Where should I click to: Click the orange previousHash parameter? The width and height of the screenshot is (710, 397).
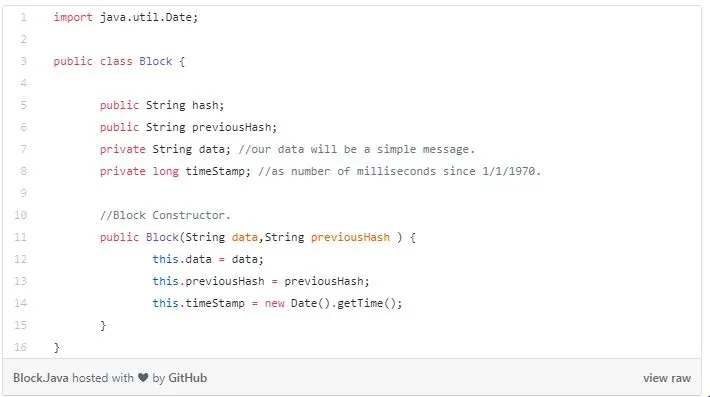click(x=350, y=238)
